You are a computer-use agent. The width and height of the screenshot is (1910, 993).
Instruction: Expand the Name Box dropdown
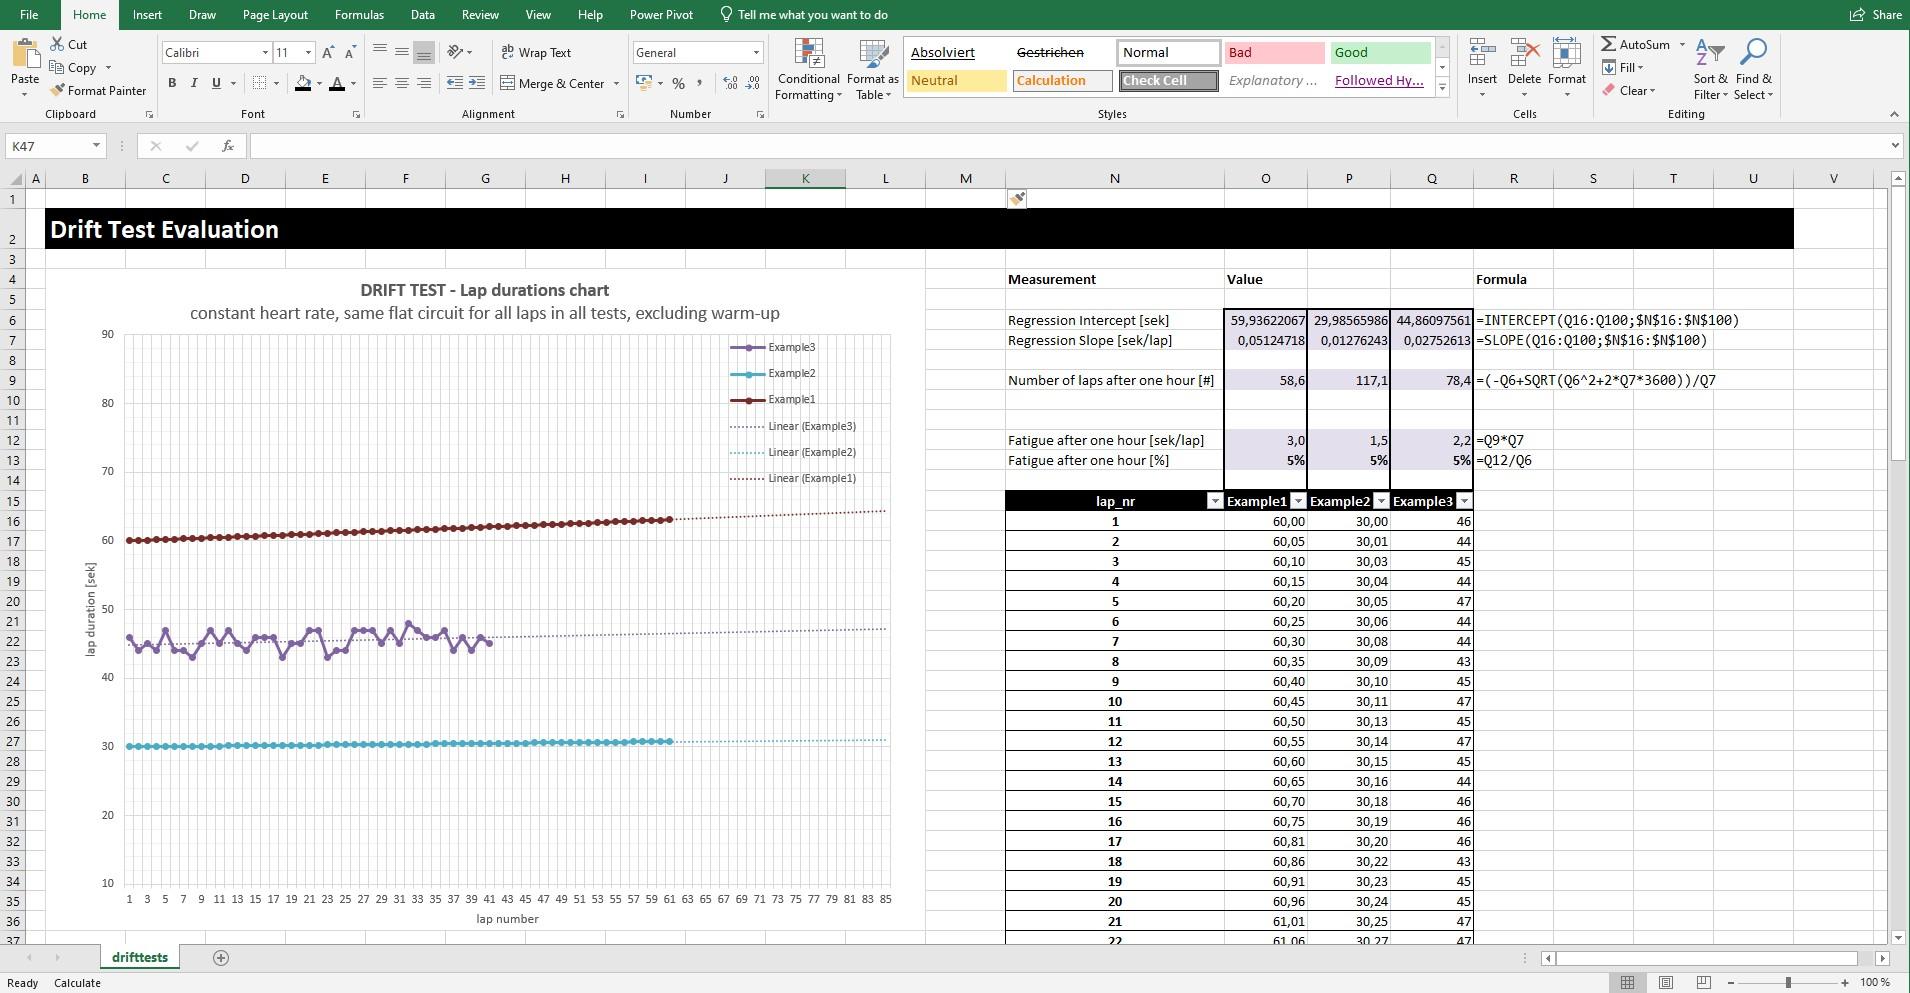pos(96,146)
